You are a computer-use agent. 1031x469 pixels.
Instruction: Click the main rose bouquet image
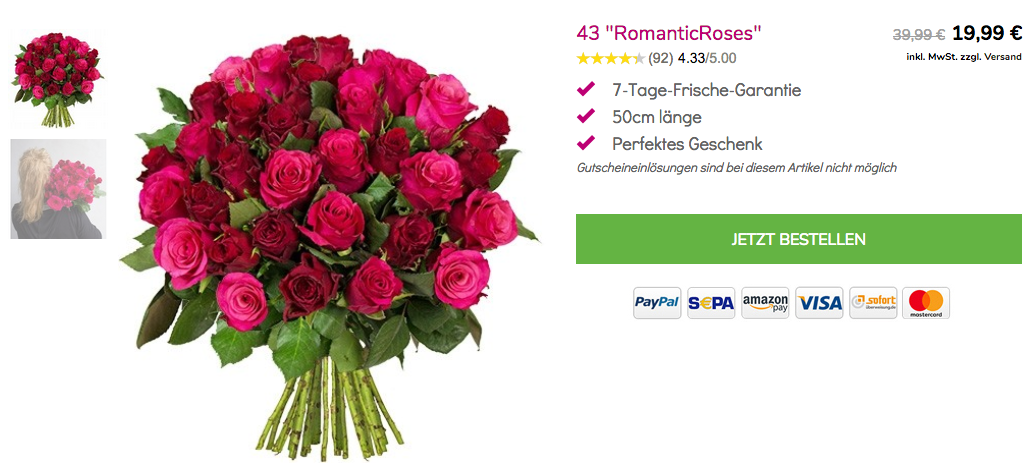(329, 247)
